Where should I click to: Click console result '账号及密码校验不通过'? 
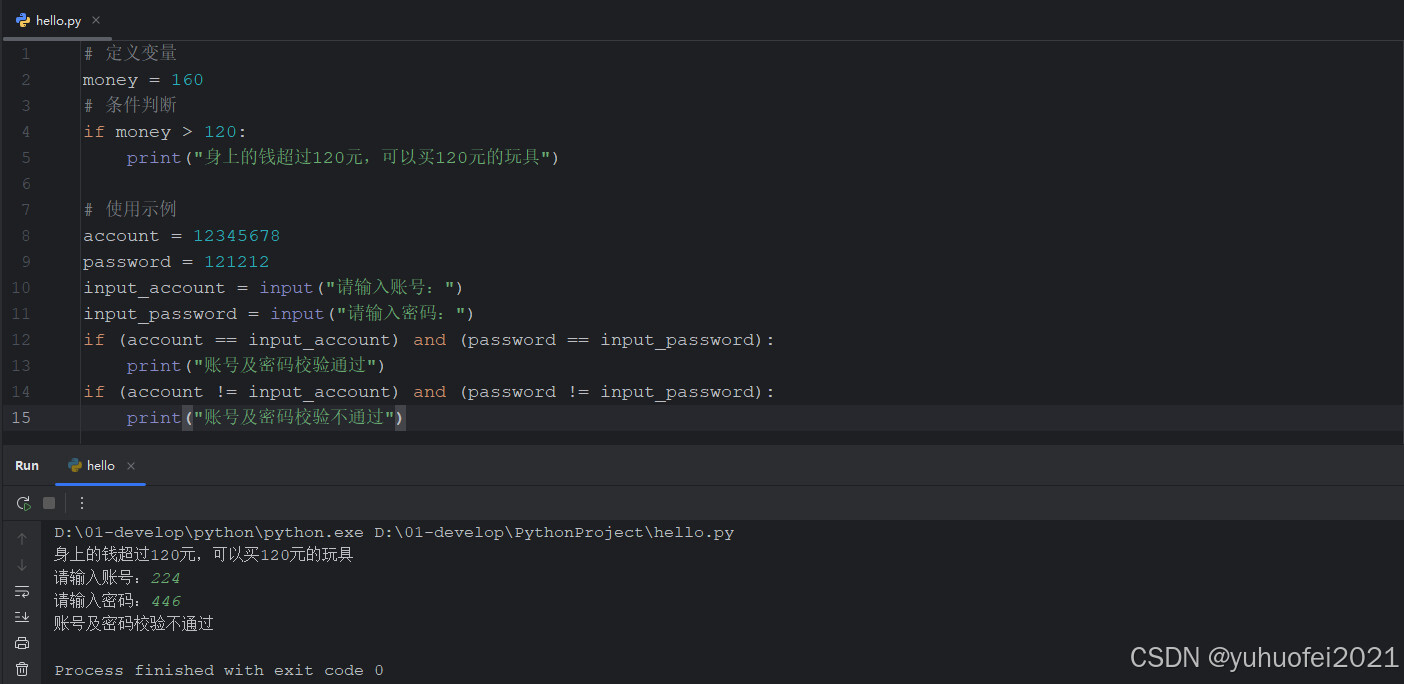pyautogui.click(x=134, y=624)
